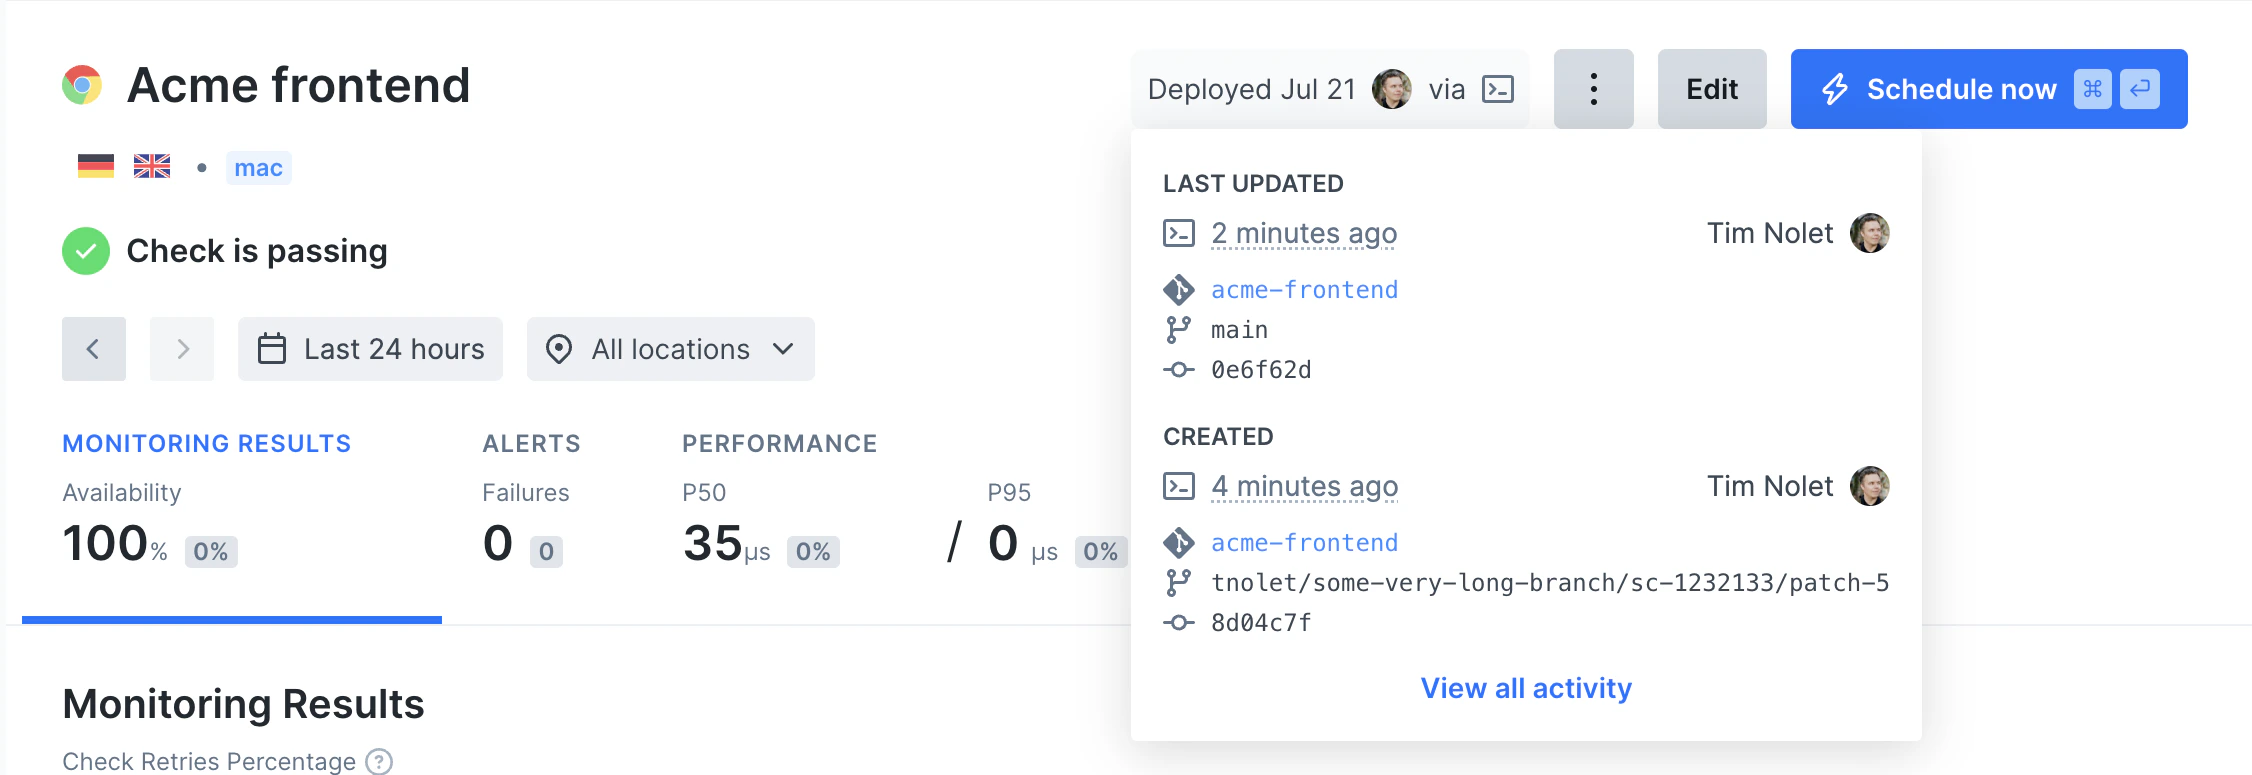Switch to the MONITORING RESULTS tab
Screen dimensions: 2252x775
(x=206, y=443)
